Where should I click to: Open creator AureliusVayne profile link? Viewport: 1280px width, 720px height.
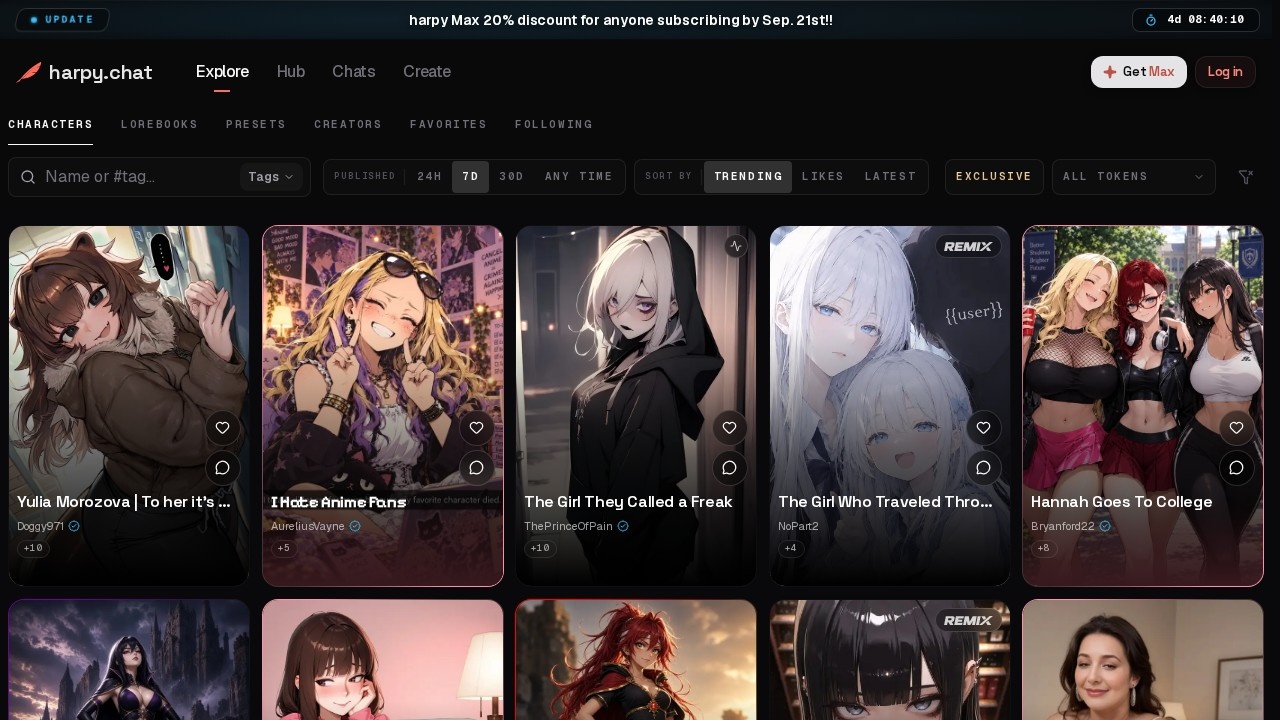coord(308,526)
